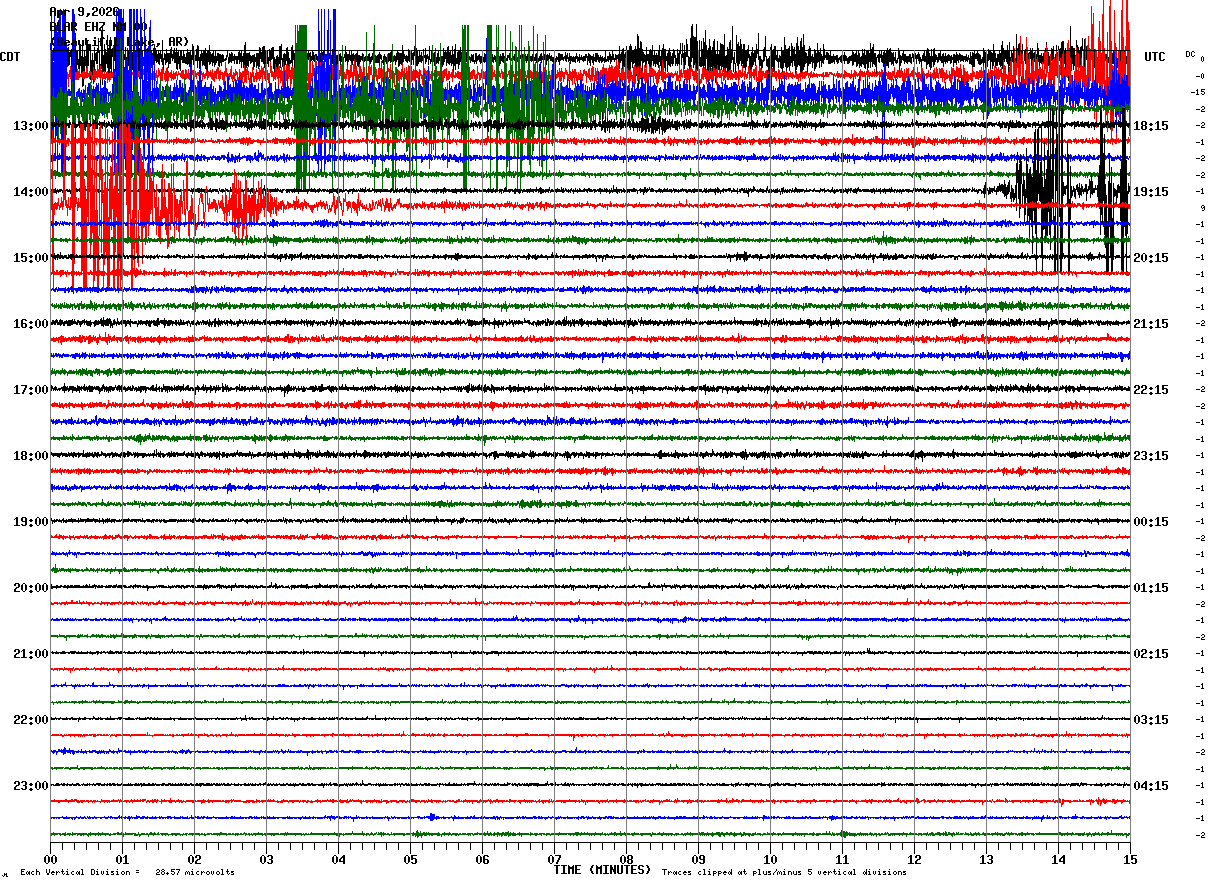Select the 16:00 CDT time label
Viewport: 1210px width, 886px height.
[31, 324]
